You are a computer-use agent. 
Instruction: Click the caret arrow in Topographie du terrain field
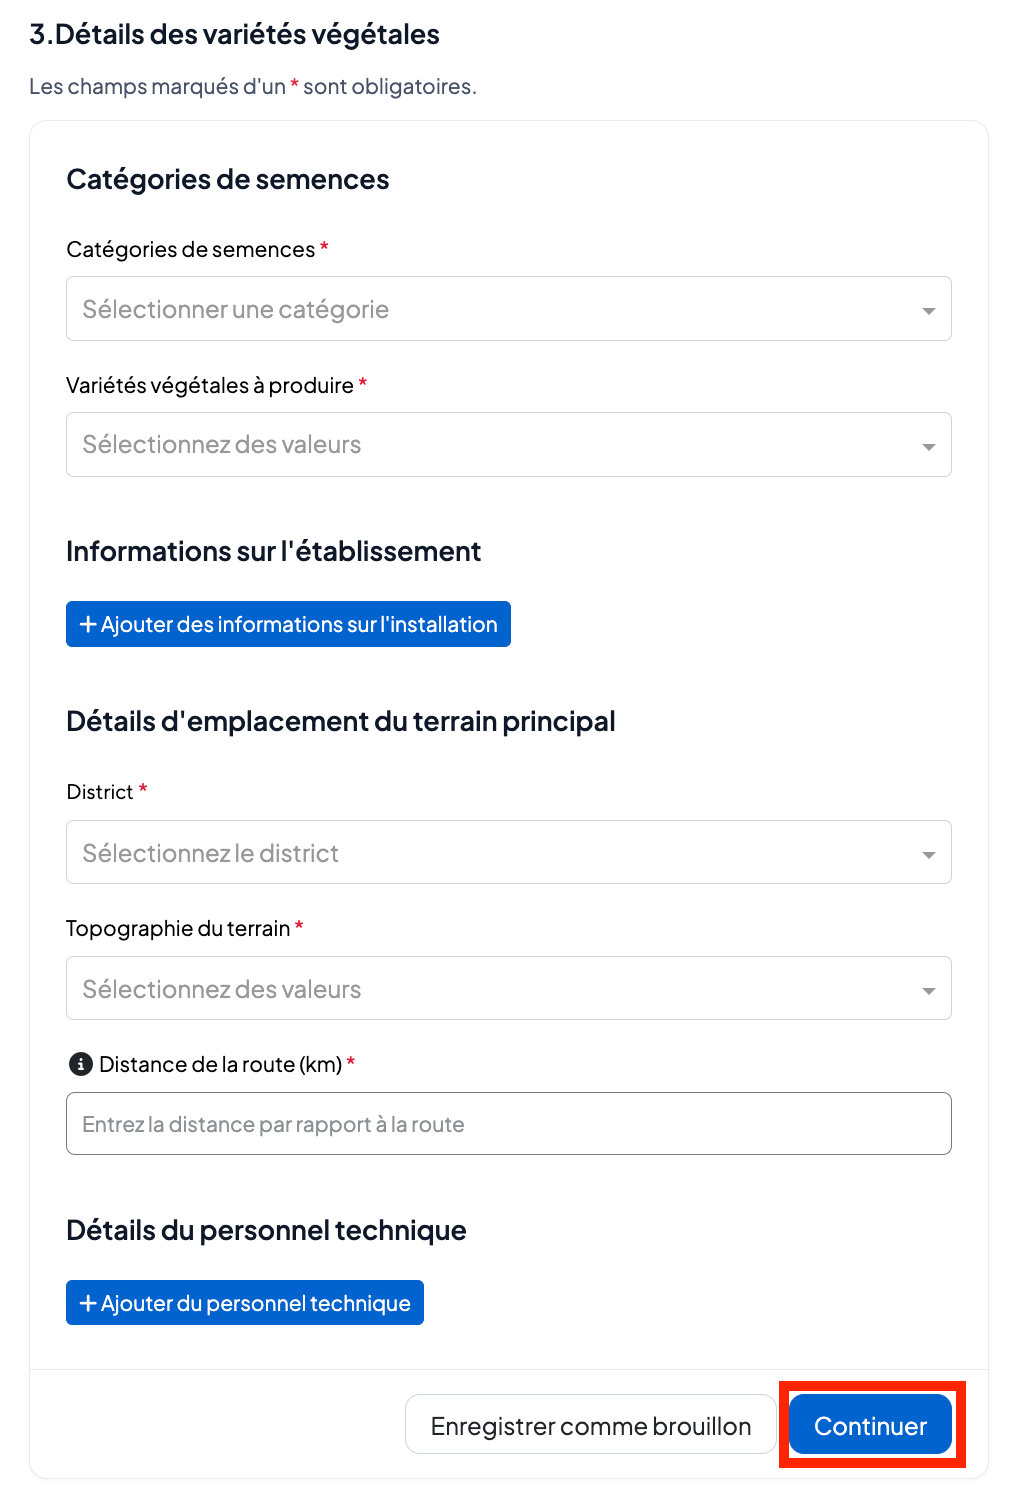(928, 990)
